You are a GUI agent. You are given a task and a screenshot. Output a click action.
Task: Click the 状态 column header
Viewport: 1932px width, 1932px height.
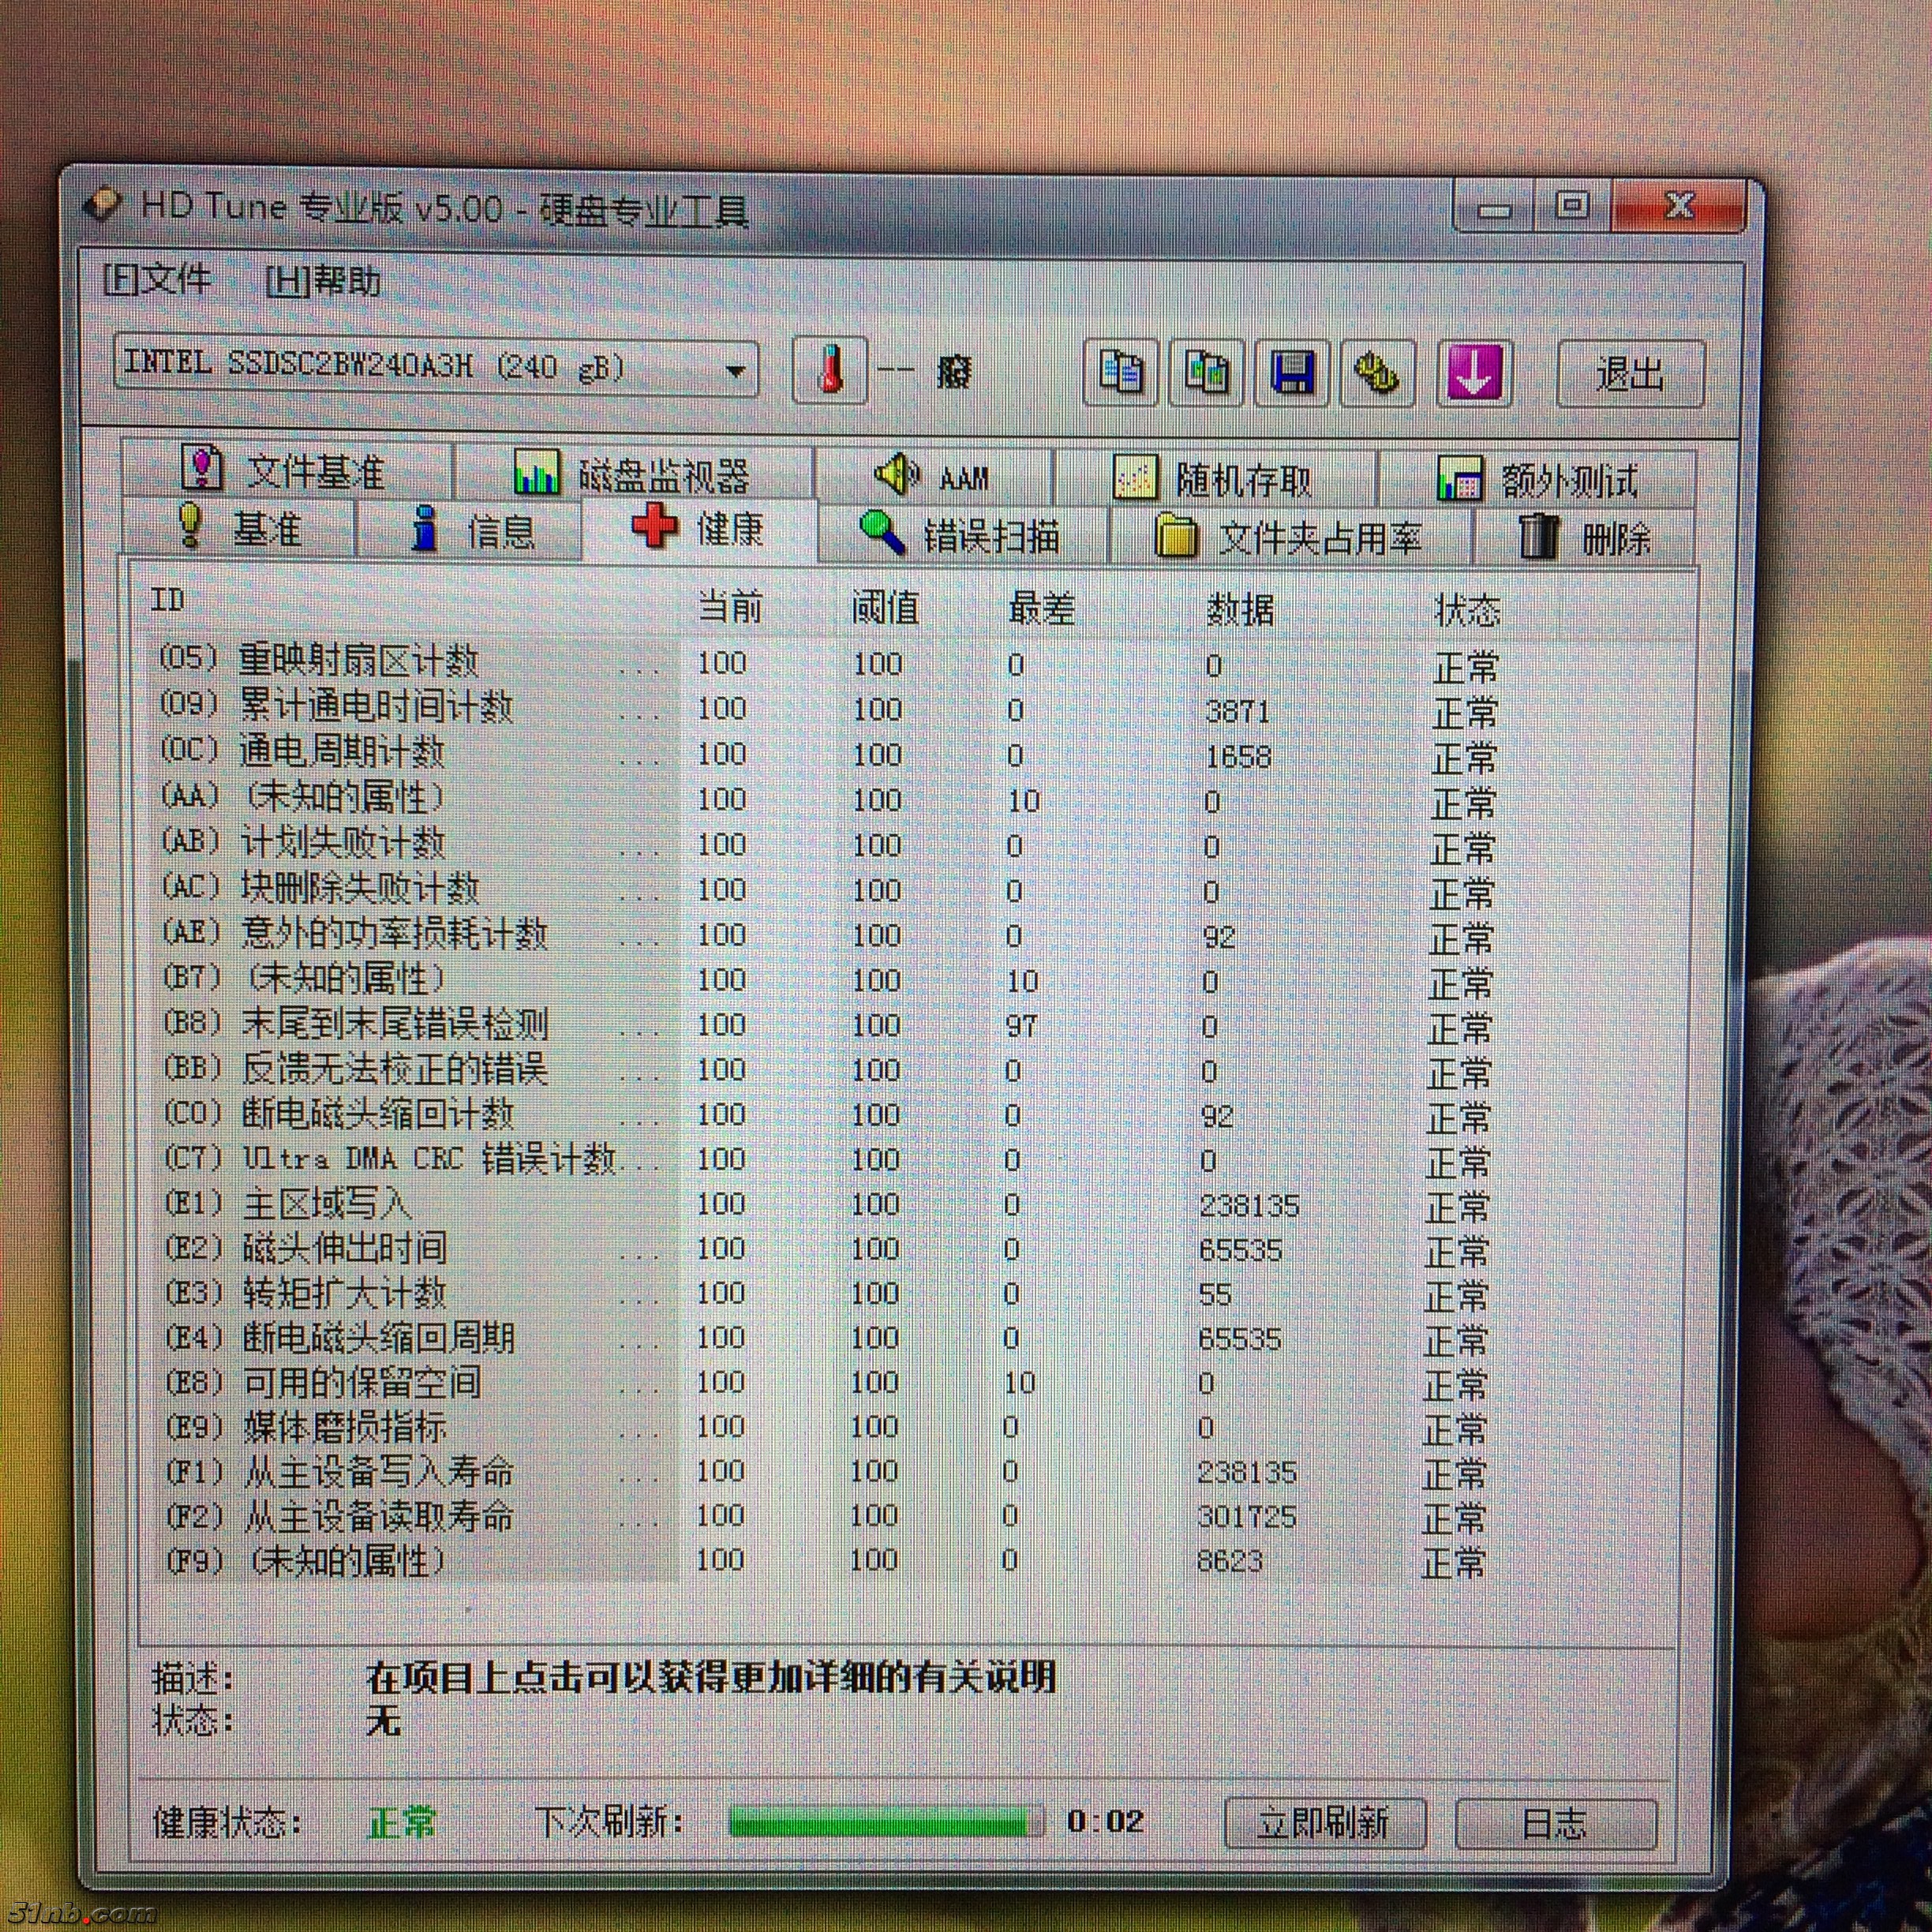tap(1468, 610)
